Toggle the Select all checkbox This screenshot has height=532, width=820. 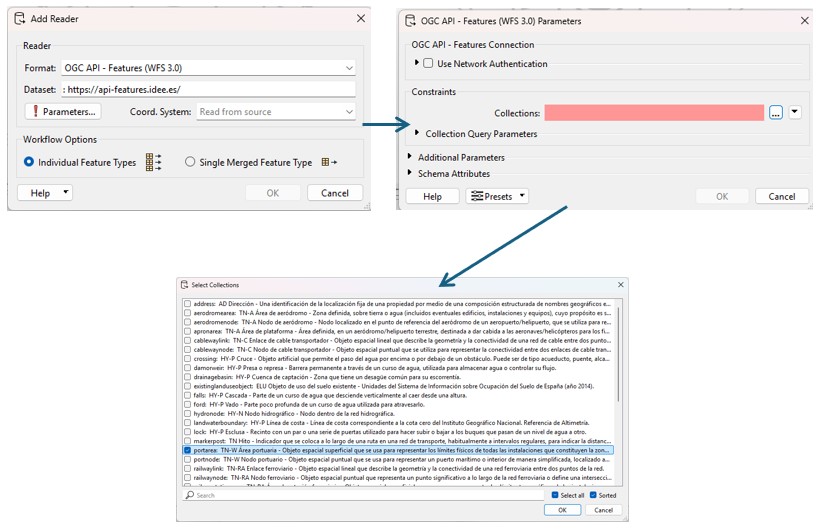click(556, 495)
